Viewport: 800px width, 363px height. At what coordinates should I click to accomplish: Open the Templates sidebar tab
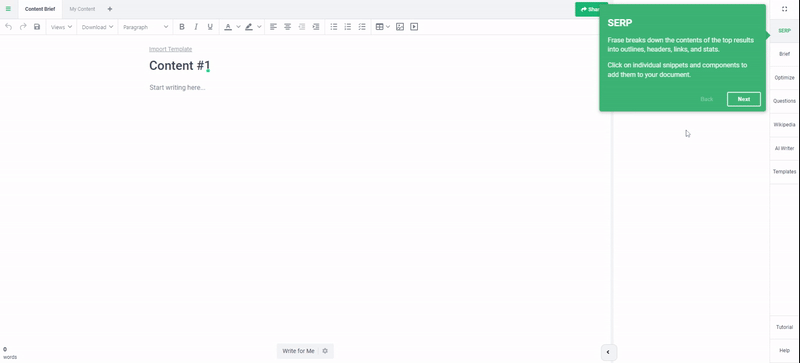tap(784, 172)
